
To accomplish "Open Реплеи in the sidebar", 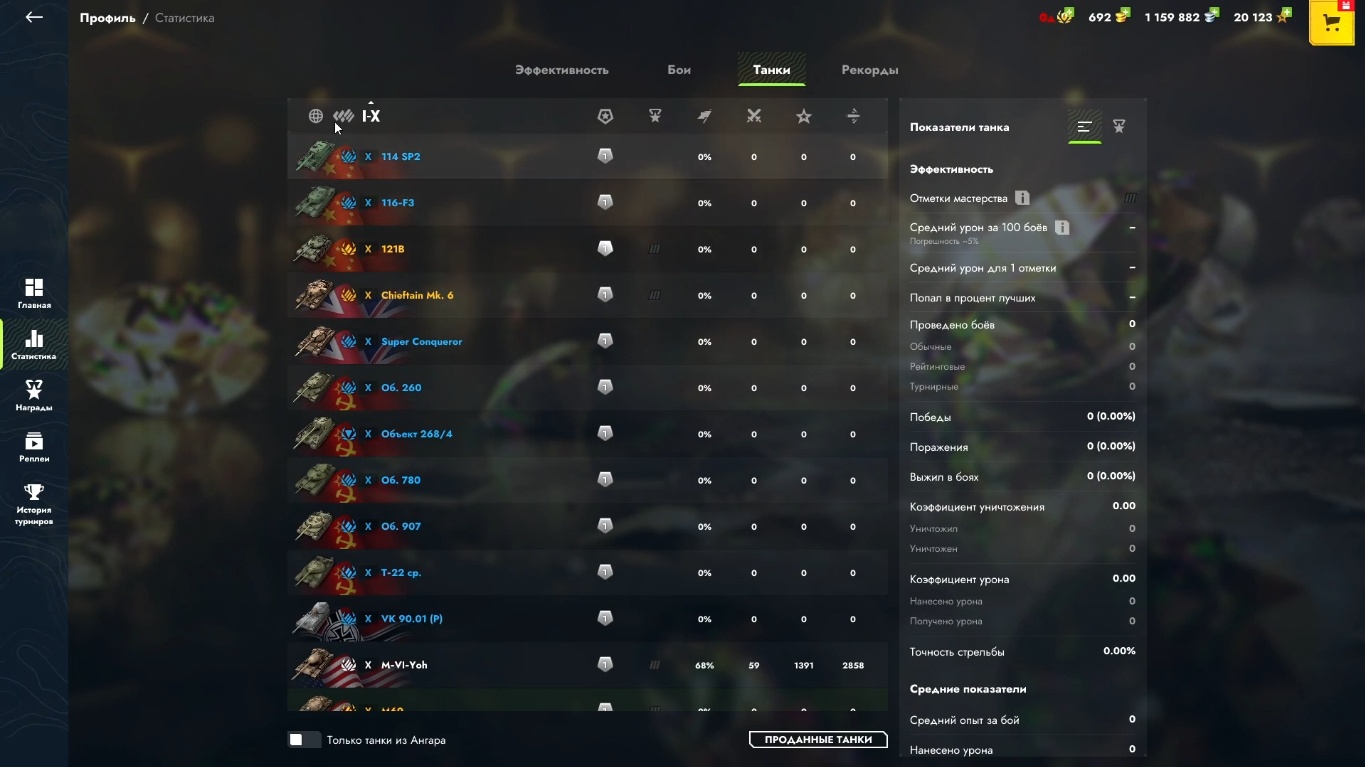I will pyautogui.click(x=34, y=446).
